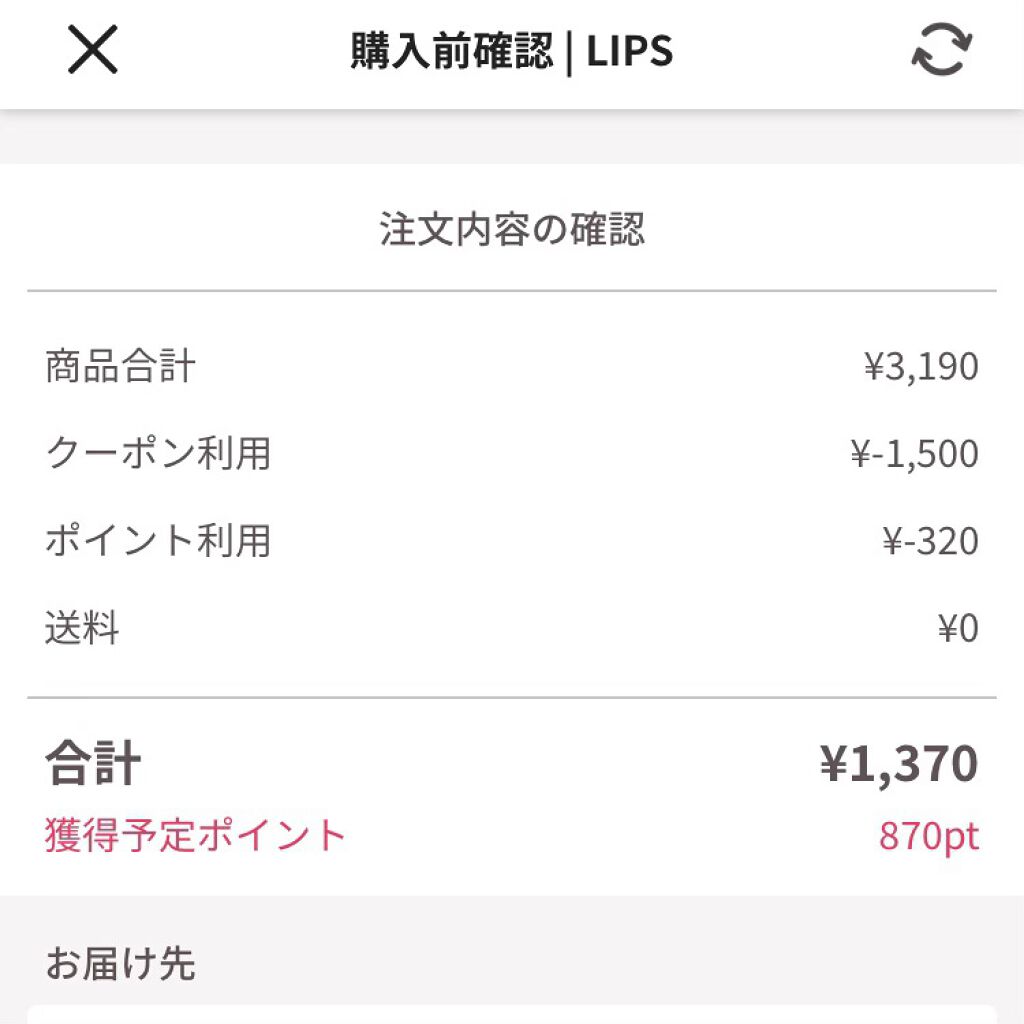Tap the 商品合計 label
Screen dimensions: 1024x1024
(120, 367)
